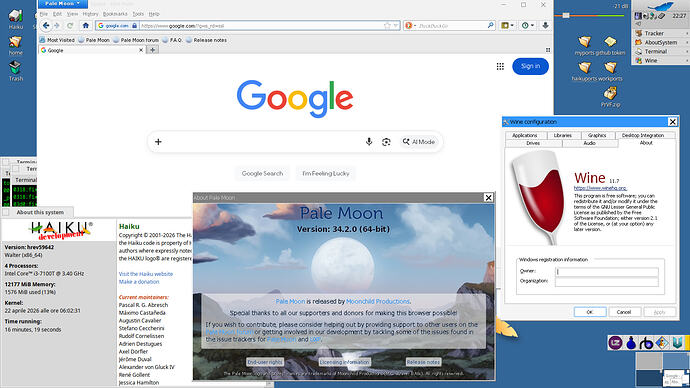This screenshot has width=690, height=388.
Task: Open the workports folder on desktop
Action: tap(610, 71)
